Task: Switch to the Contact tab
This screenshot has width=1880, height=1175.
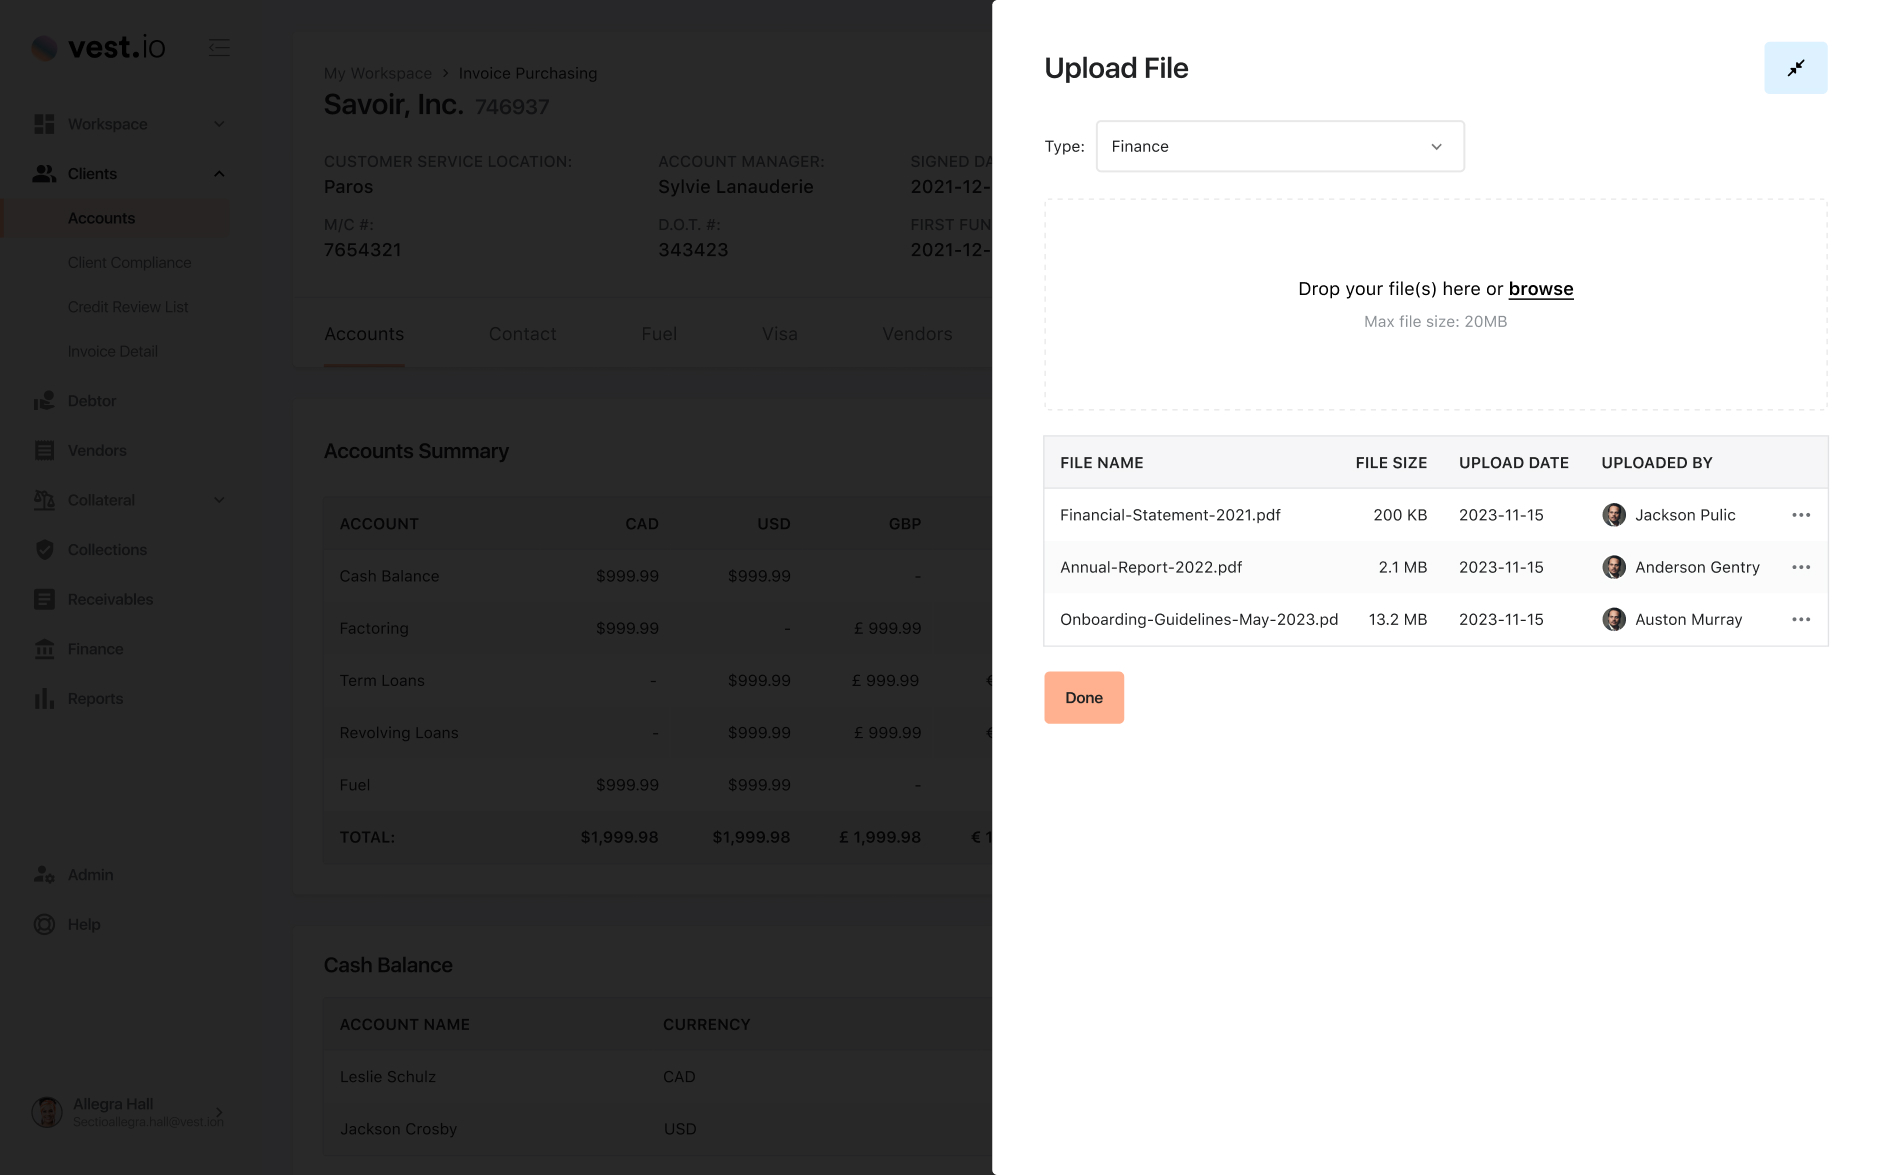Action: pyautogui.click(x=522, y=334)
